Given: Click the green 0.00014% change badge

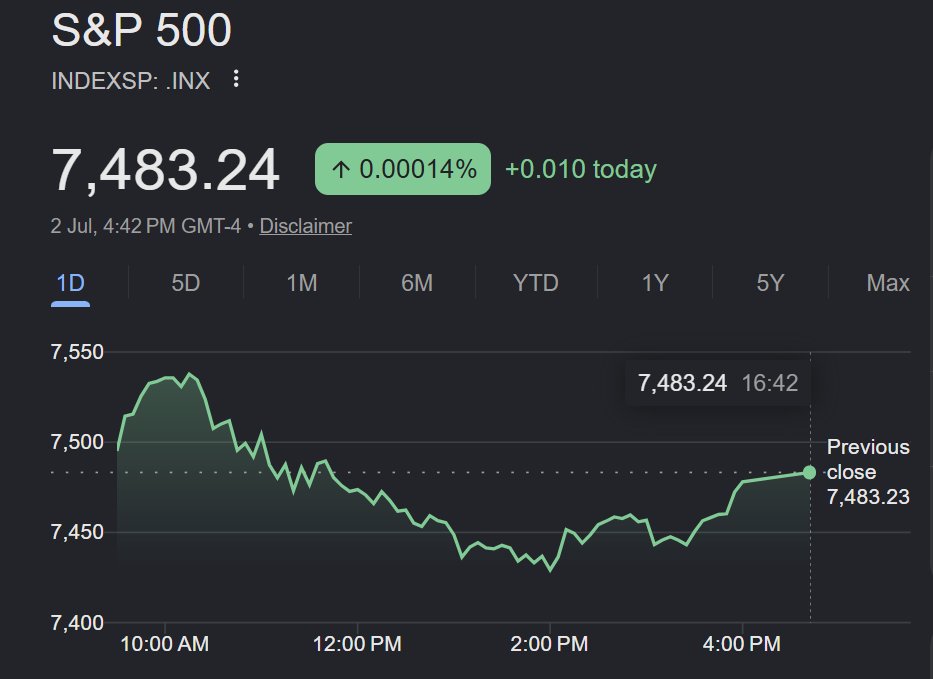Looking at the screenshot, I should 403,169.
